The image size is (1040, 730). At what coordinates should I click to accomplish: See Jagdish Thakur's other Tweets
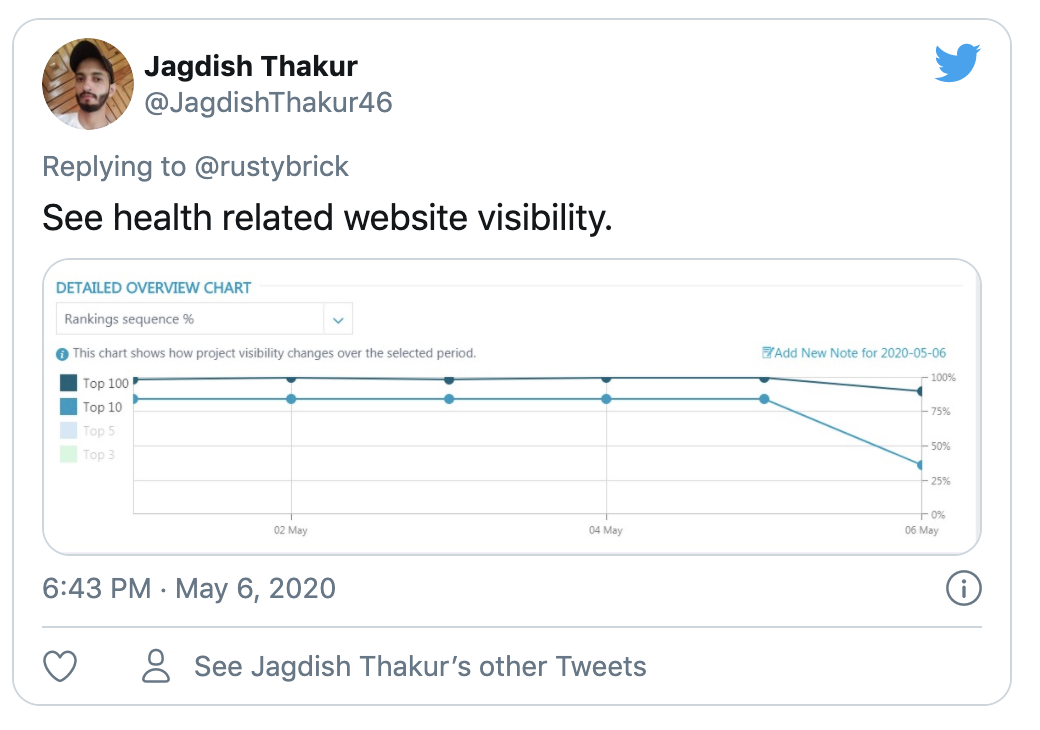(x=420, y=666)
